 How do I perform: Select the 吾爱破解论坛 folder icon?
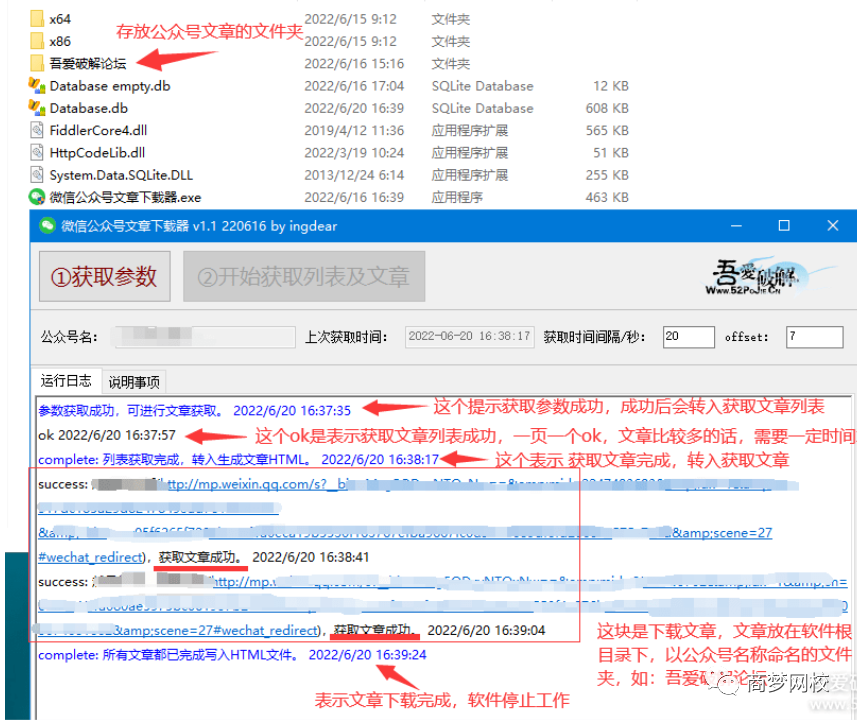click(37, 63)
